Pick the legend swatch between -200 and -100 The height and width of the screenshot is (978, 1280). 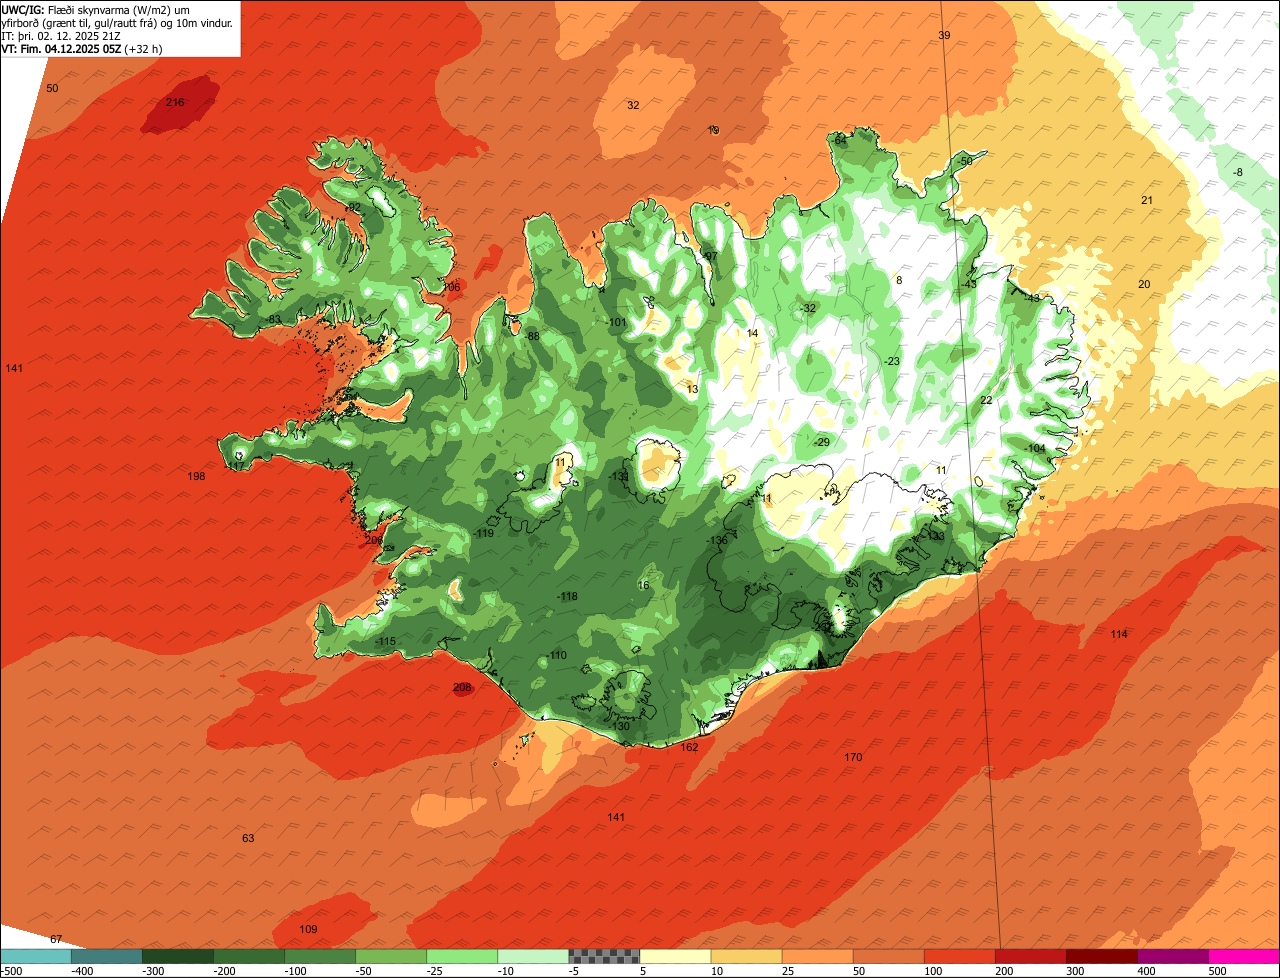(248, 956)
